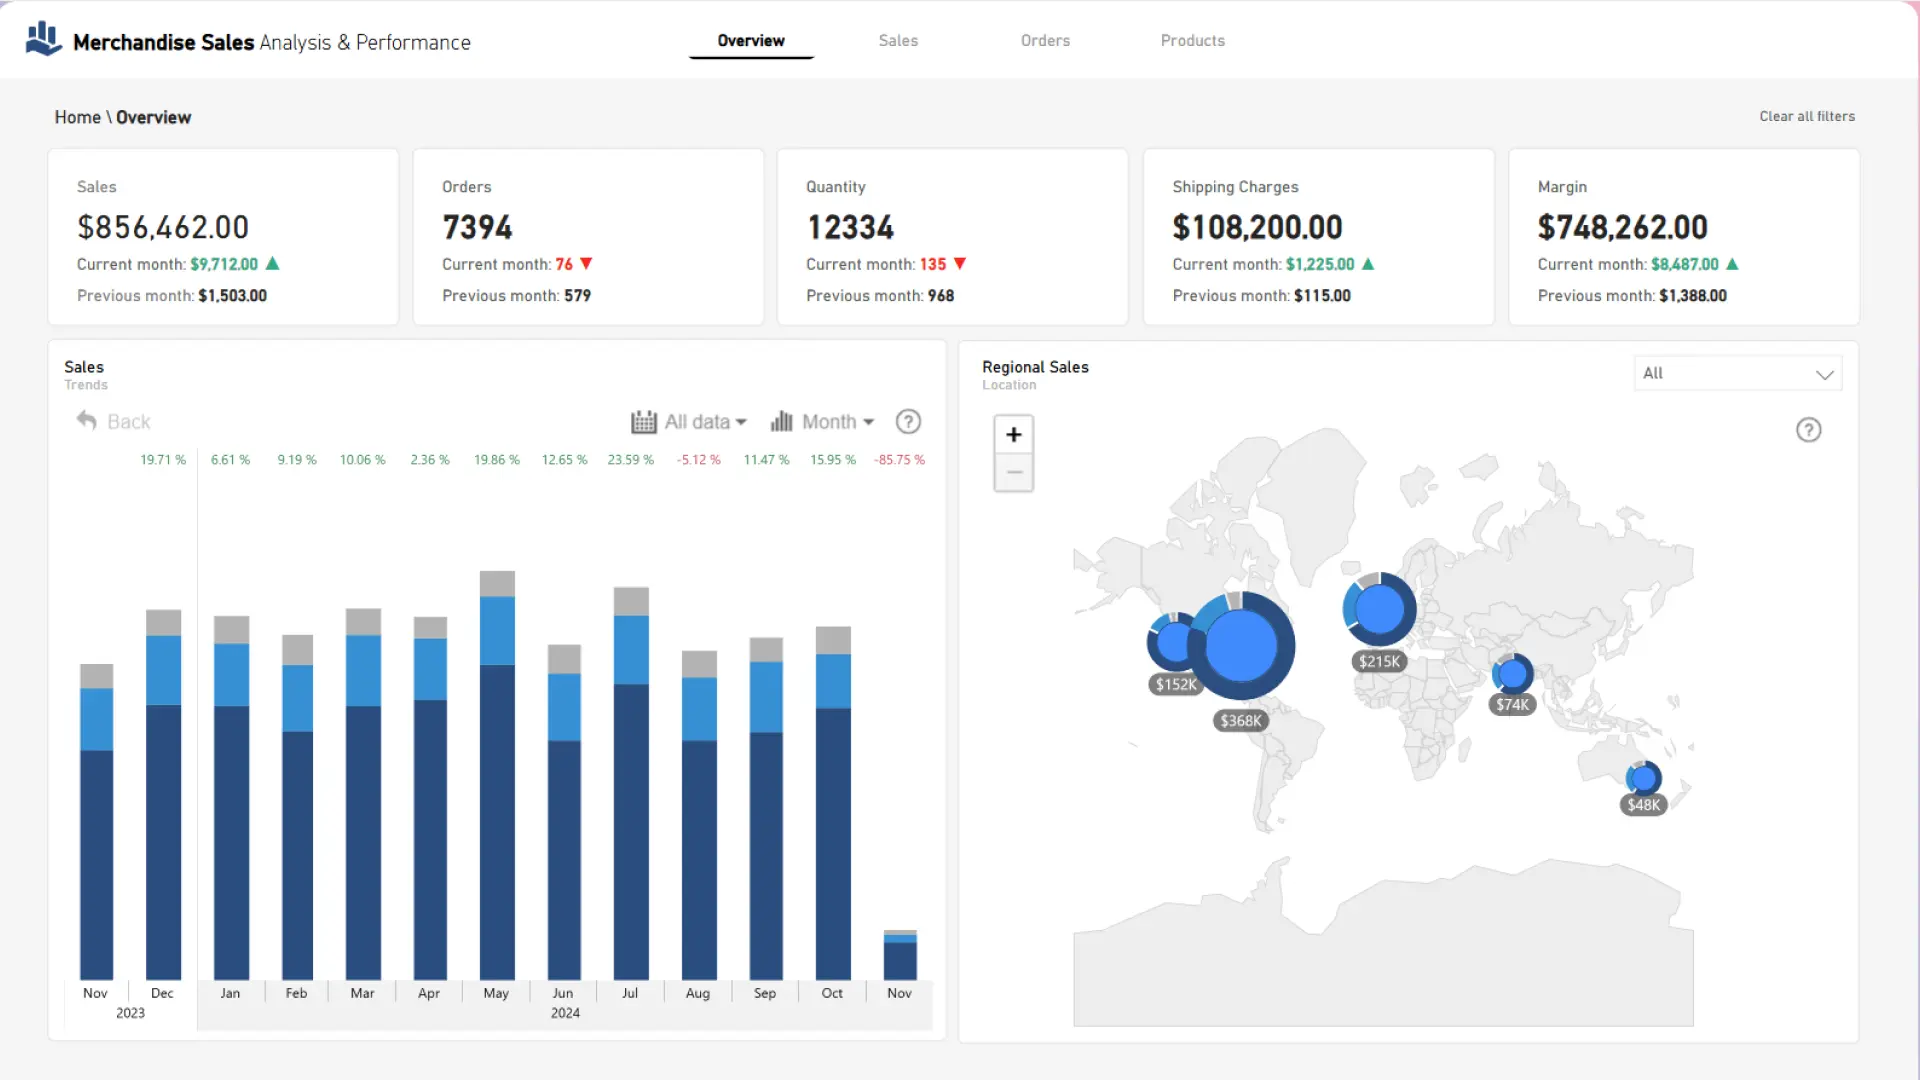1920x1080 pixels.
Task: Click the Oct x-axis month label
Action: point(832,993)
